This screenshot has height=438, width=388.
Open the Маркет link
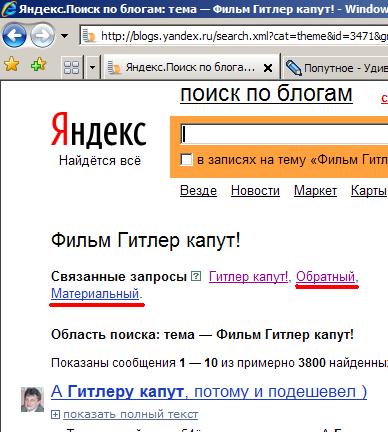coord(315,191)
